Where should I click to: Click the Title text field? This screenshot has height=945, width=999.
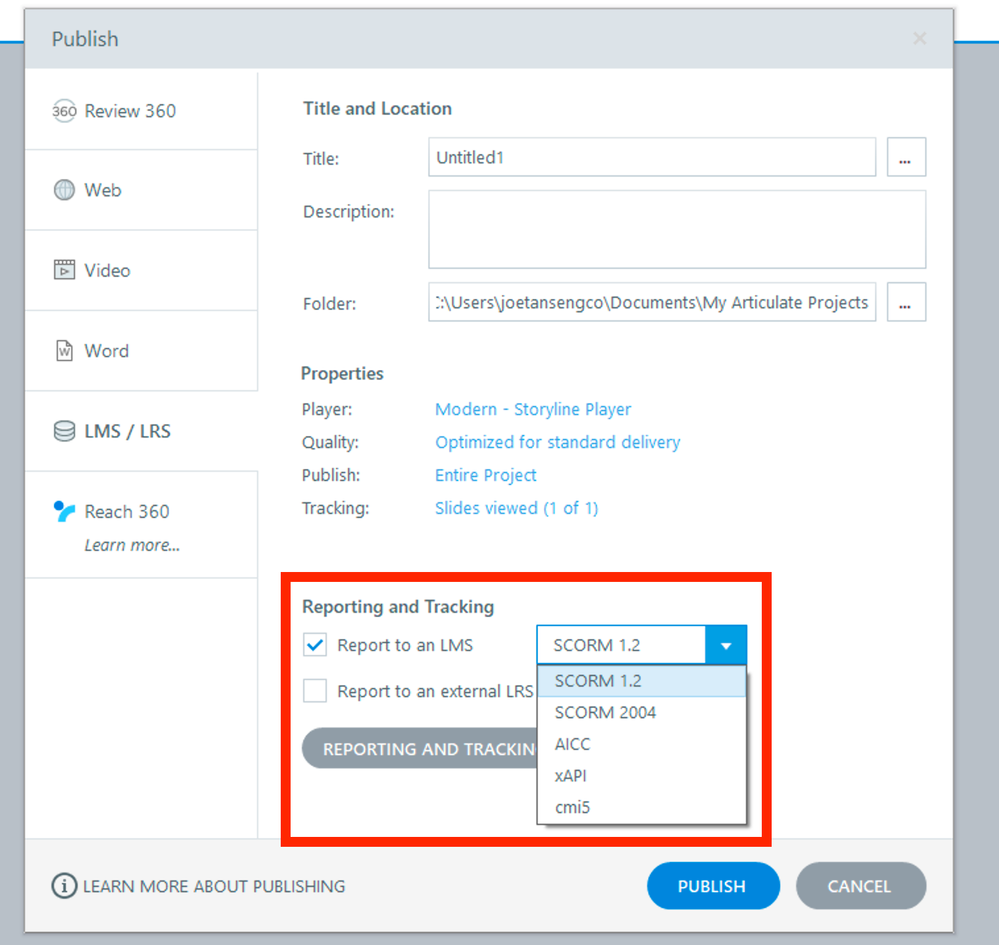(x=651, y=158)
